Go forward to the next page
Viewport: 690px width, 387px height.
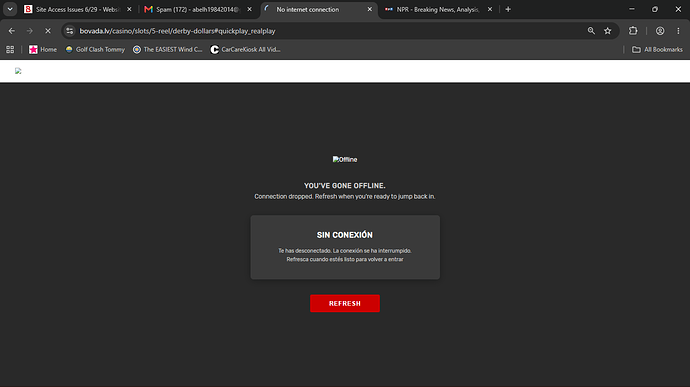(x=29, y=31)
